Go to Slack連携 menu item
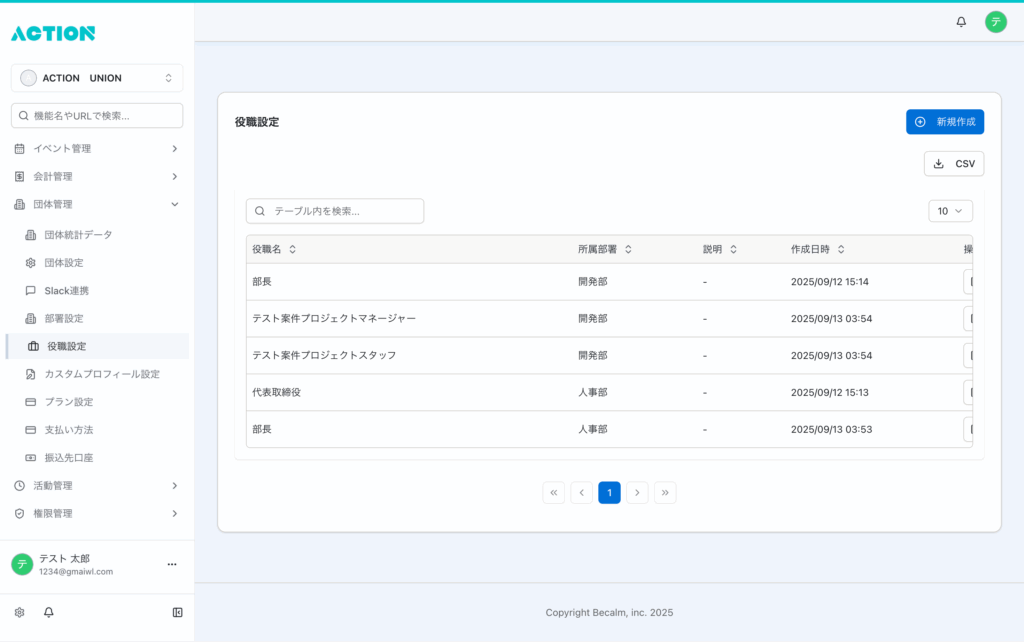The width and height of the screenshot is (1024, 642). (x=66, y=290)
